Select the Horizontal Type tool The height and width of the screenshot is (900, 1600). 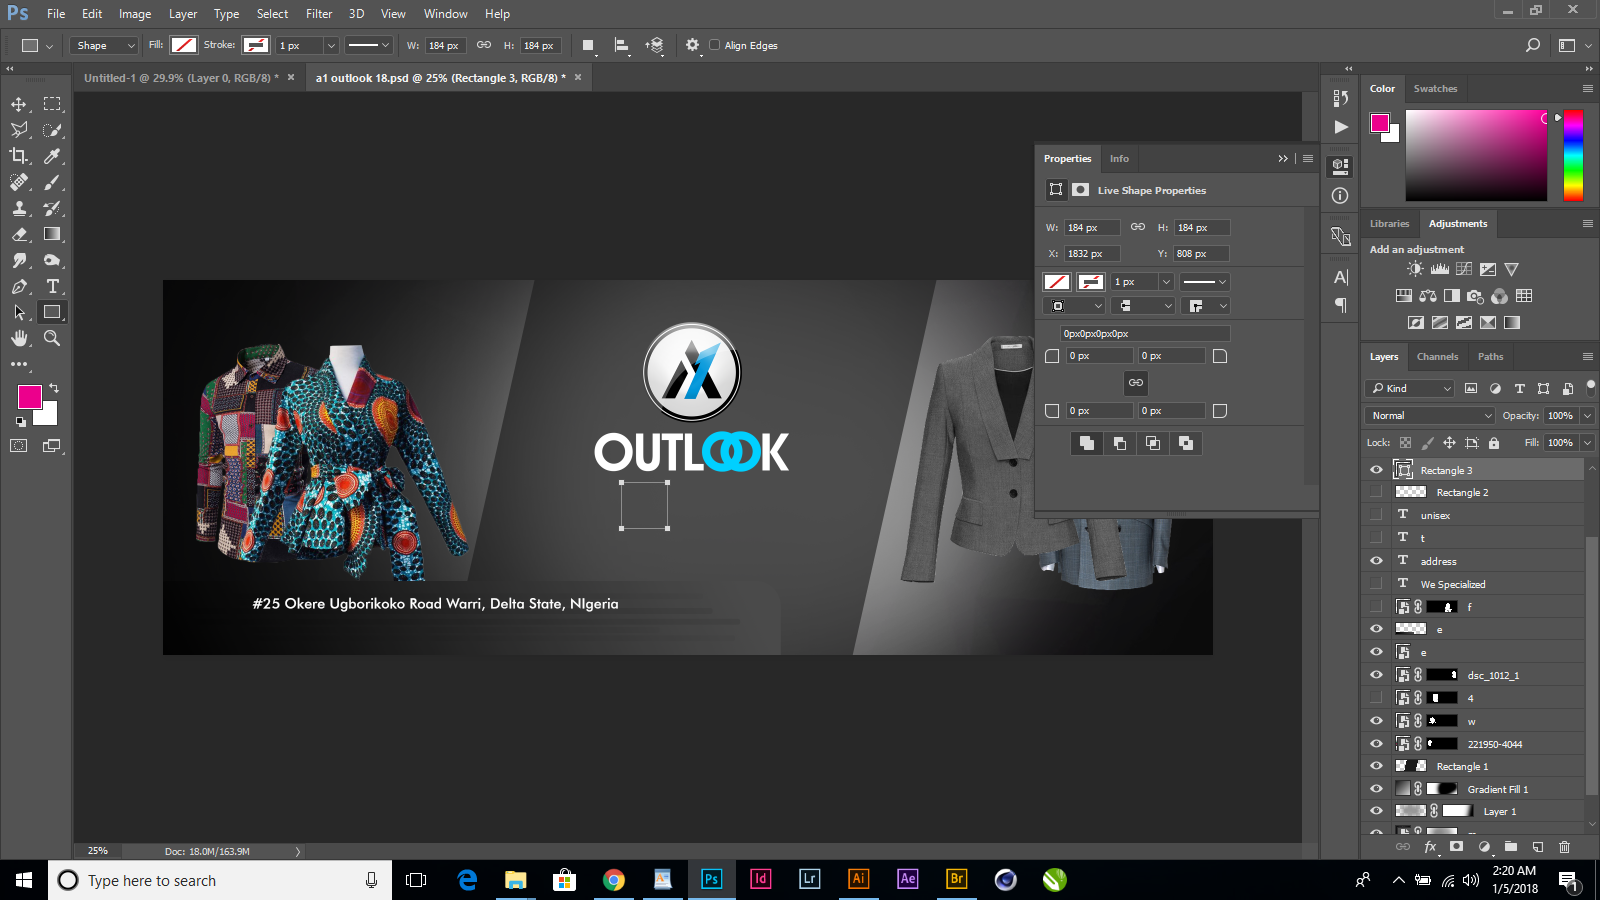click(x=52, y=286)
